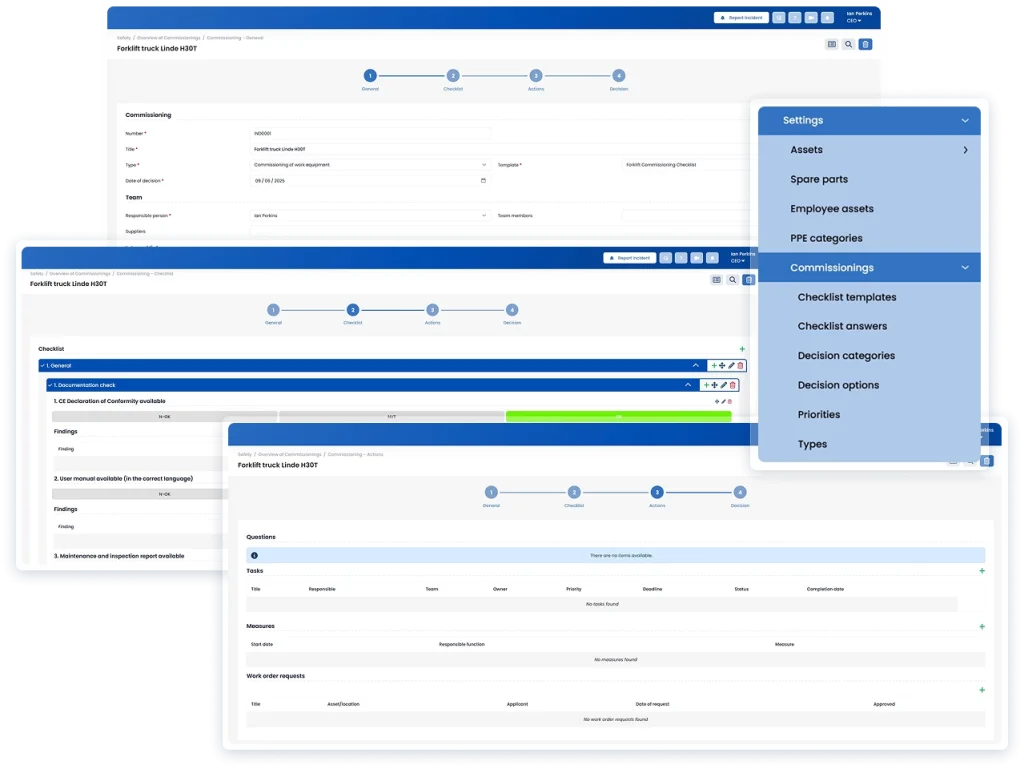
Task: Edit the '1. General' checklist section pencil icon
Action: coord(731,366)
